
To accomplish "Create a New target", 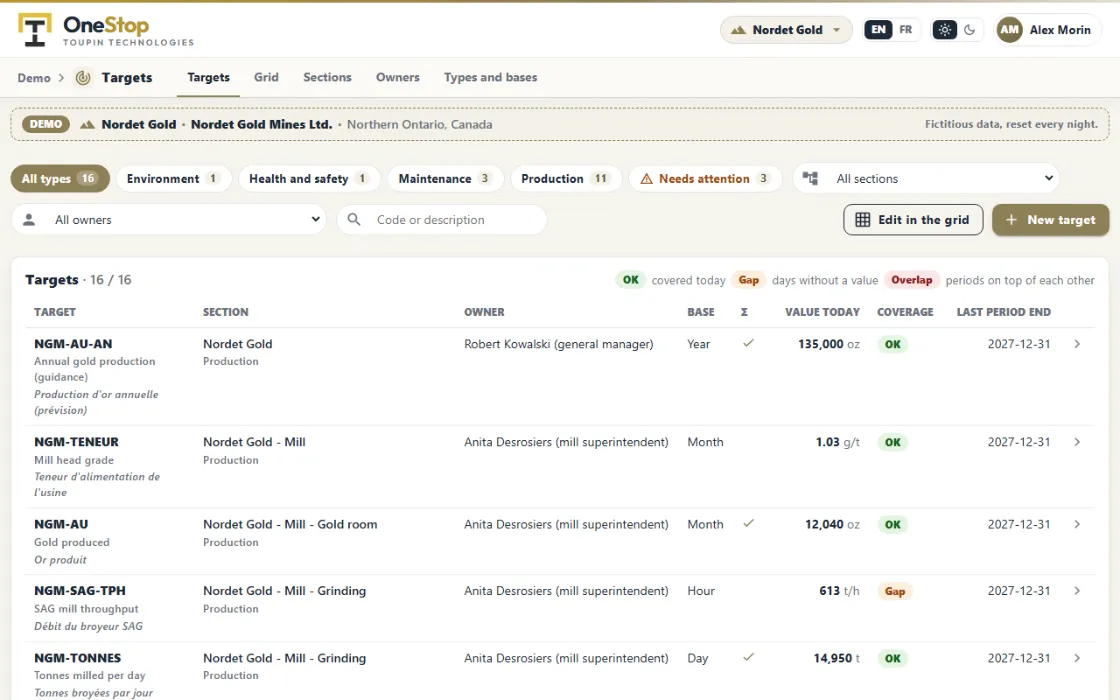I will point(1050,220).
